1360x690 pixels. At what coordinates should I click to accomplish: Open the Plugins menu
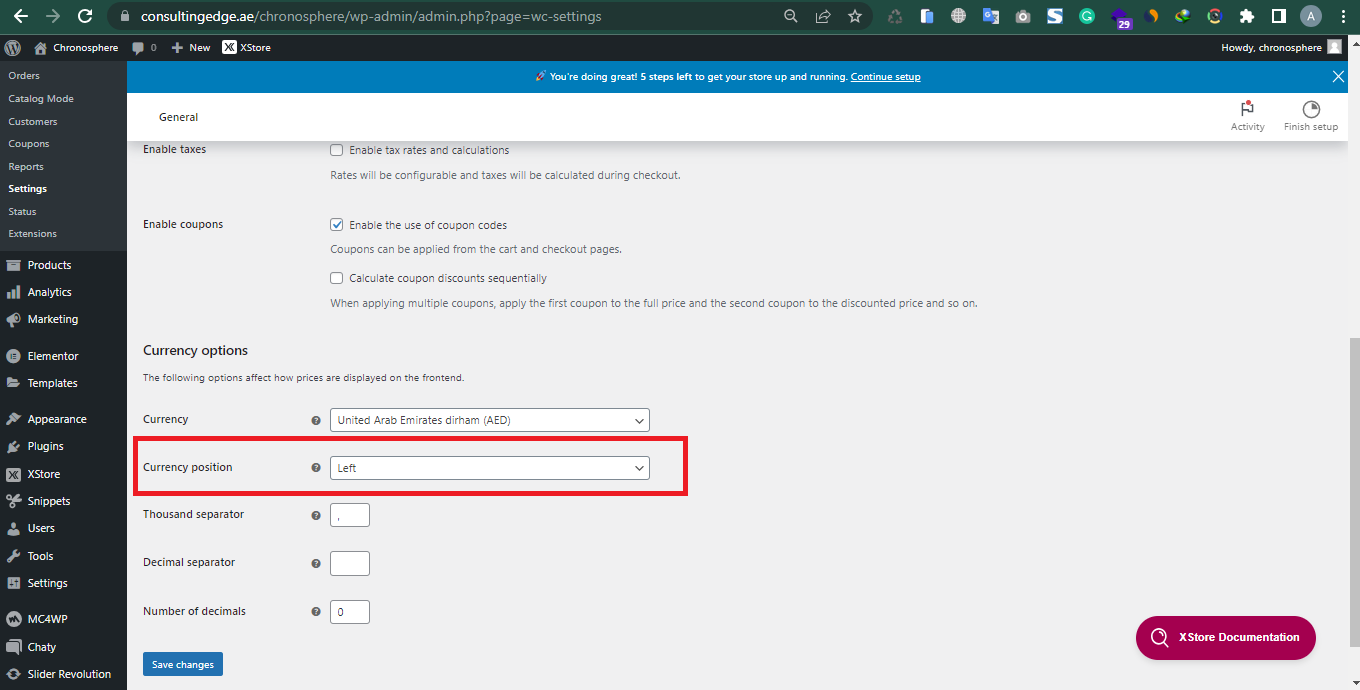pyautogui.click(x=45, y=446)
